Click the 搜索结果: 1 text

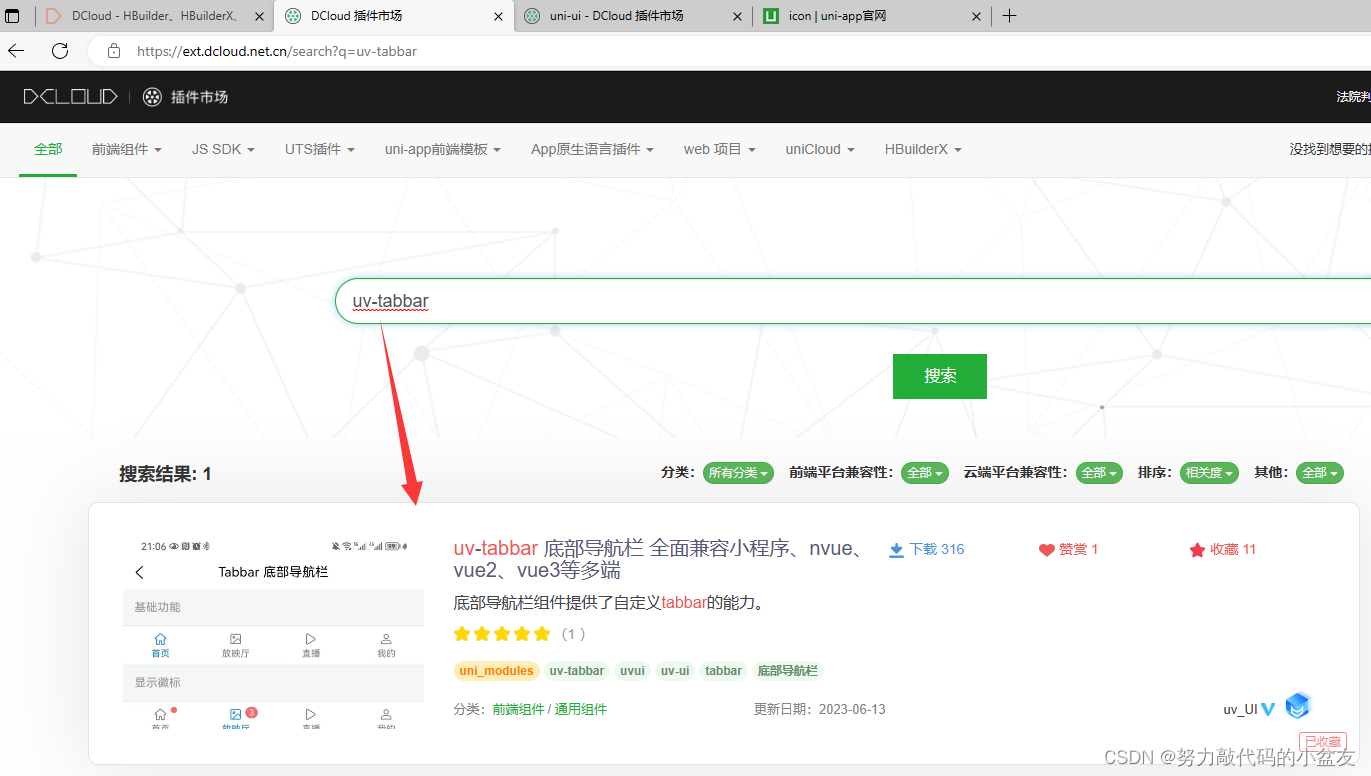point(165,473)
